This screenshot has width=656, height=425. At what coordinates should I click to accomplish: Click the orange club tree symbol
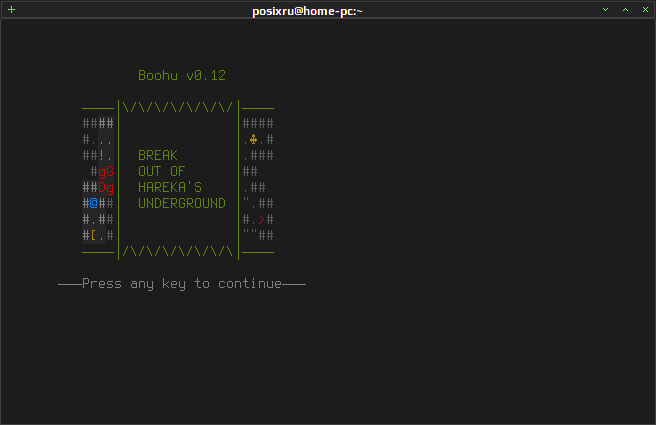coord(254,139)
